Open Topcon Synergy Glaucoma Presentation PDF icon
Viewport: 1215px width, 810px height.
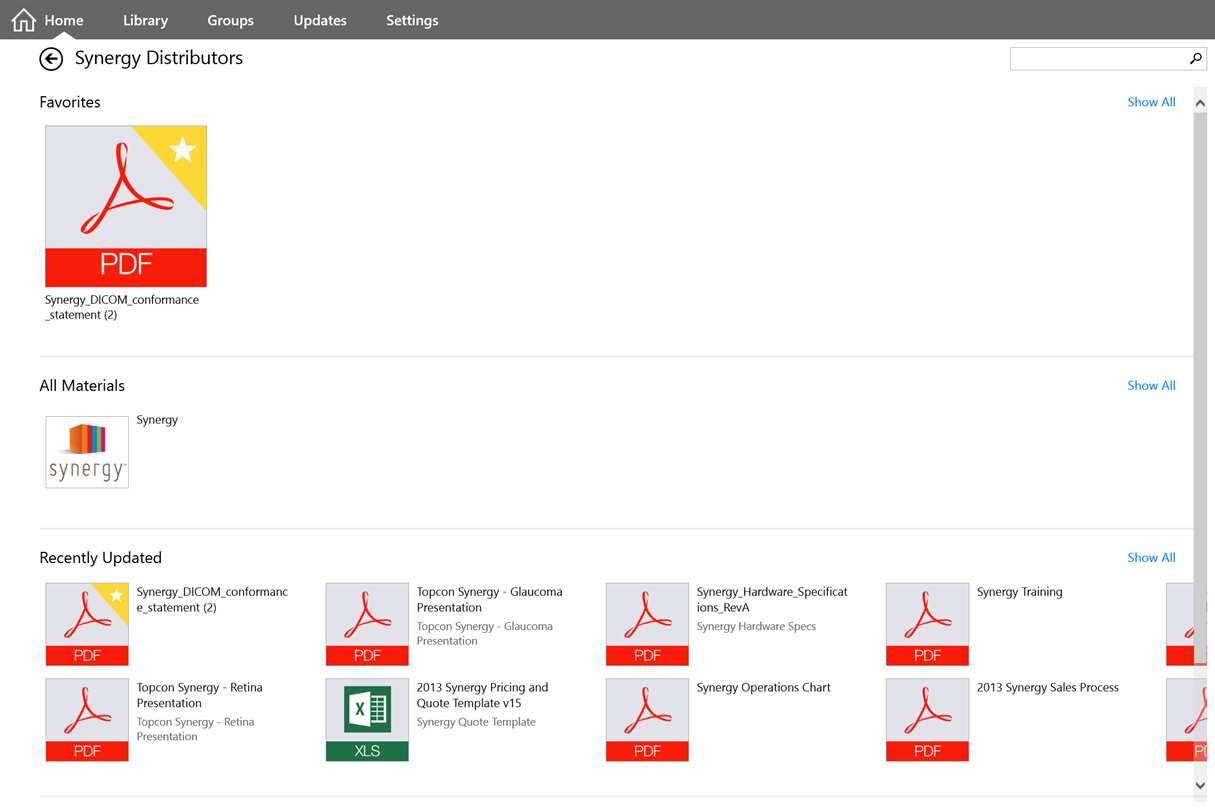pos(367,624)
